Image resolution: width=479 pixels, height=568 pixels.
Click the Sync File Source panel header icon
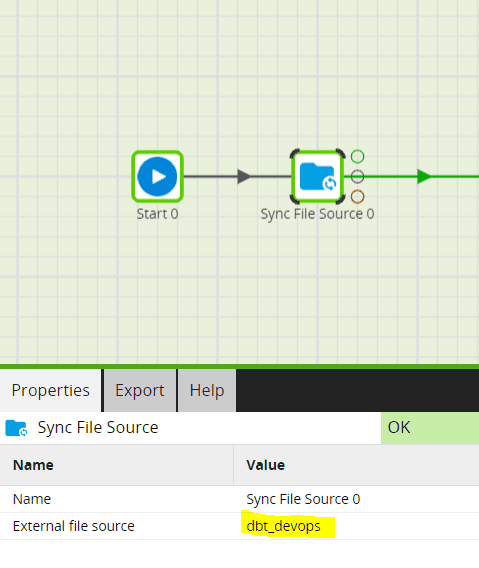[x=16, y=428]
